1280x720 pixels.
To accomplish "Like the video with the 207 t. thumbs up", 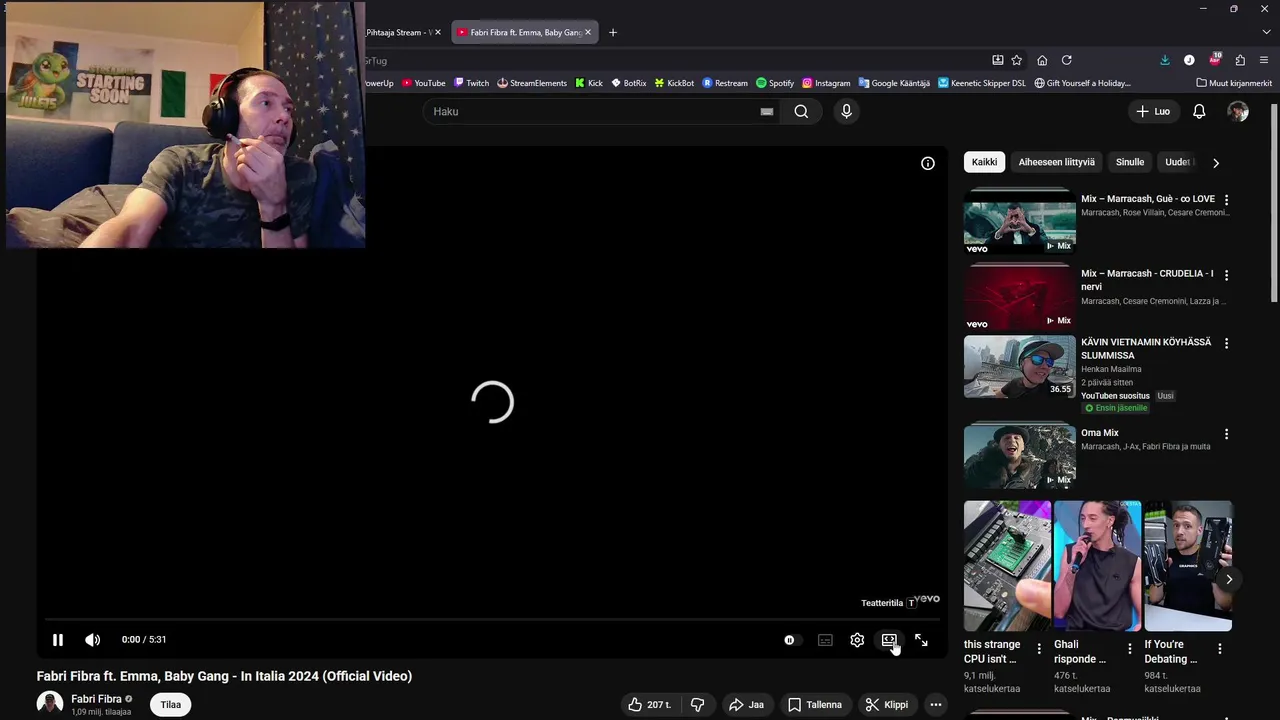I will (x=648, y=705).
